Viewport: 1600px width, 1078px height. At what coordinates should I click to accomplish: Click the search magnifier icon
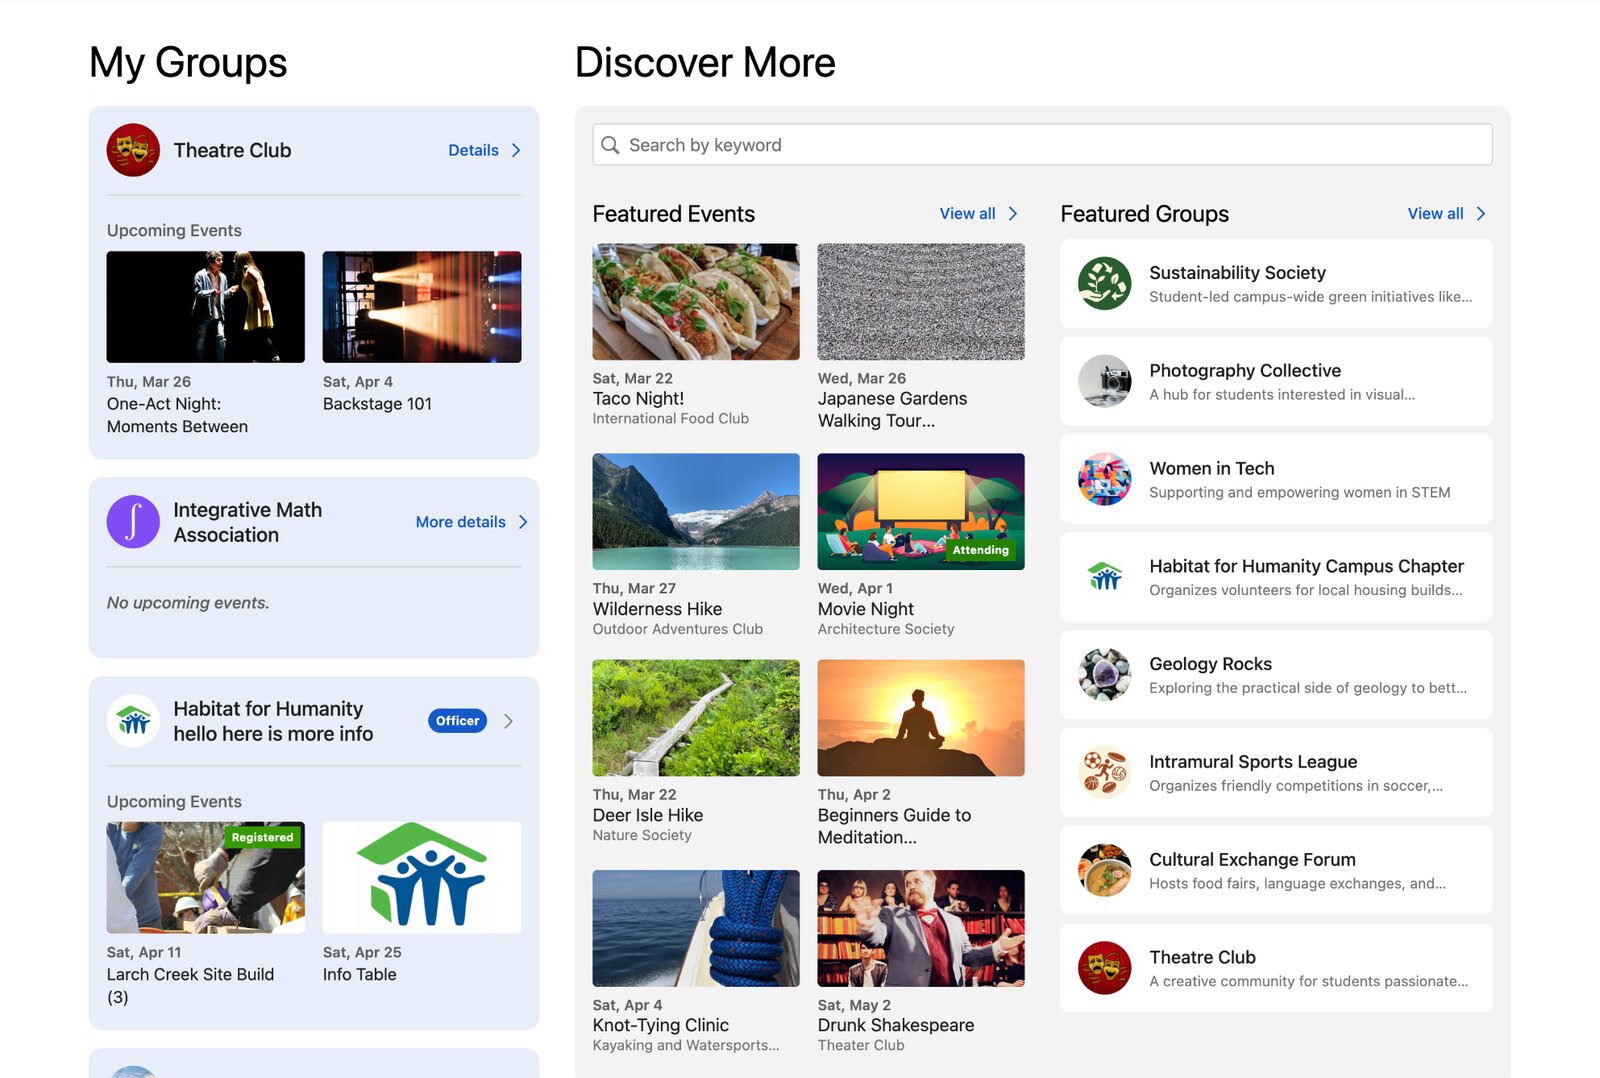(610, 145)
